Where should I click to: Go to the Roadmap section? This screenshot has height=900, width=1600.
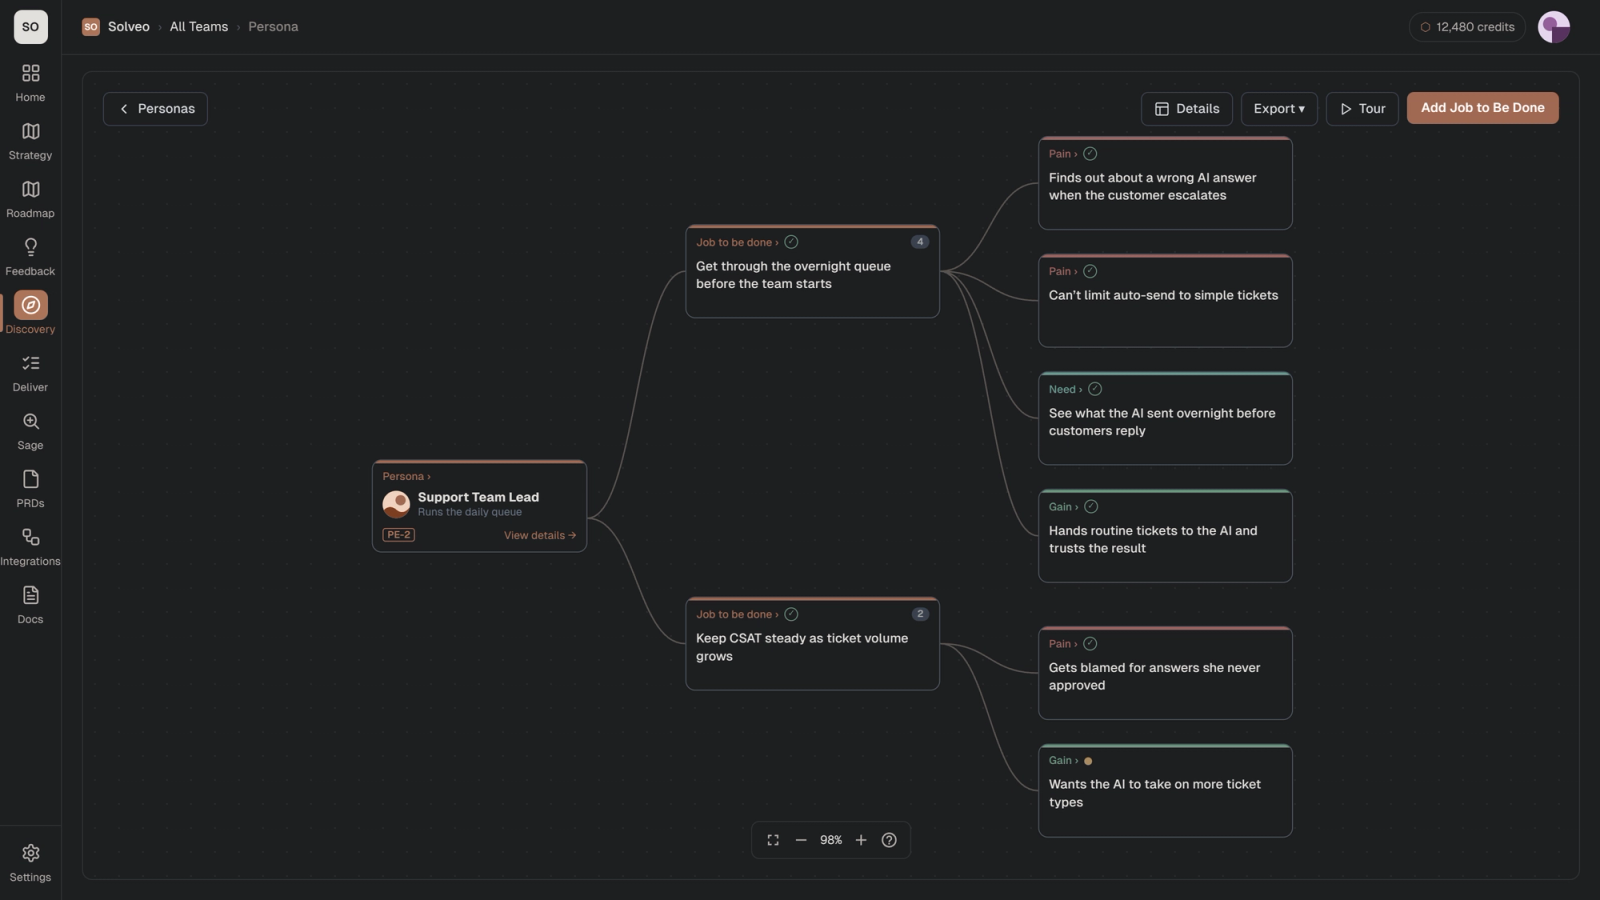(x=30, y=199)
